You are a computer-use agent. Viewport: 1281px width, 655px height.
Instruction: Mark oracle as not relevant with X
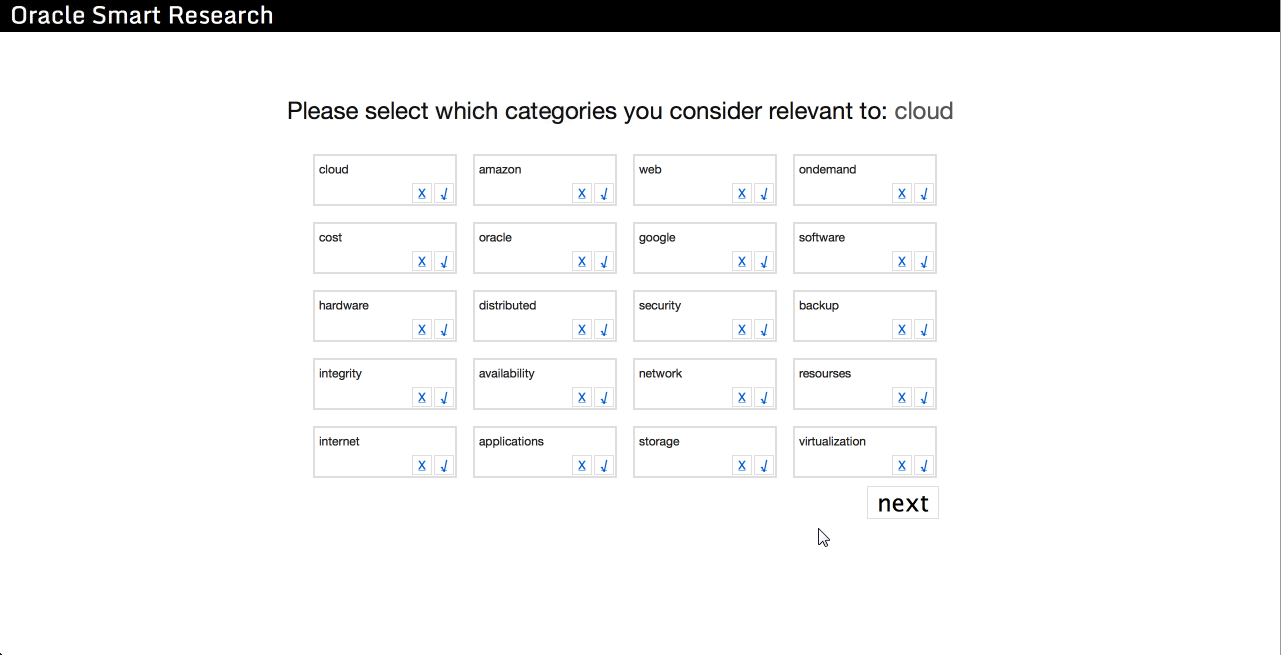pyautogui.click(x=582, y=262)
